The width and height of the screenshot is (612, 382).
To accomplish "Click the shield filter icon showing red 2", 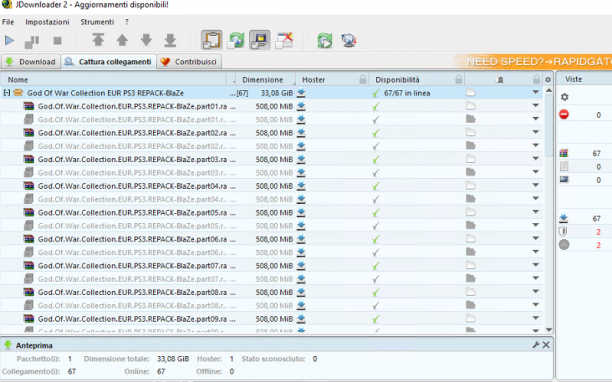I will coord(563,231).
